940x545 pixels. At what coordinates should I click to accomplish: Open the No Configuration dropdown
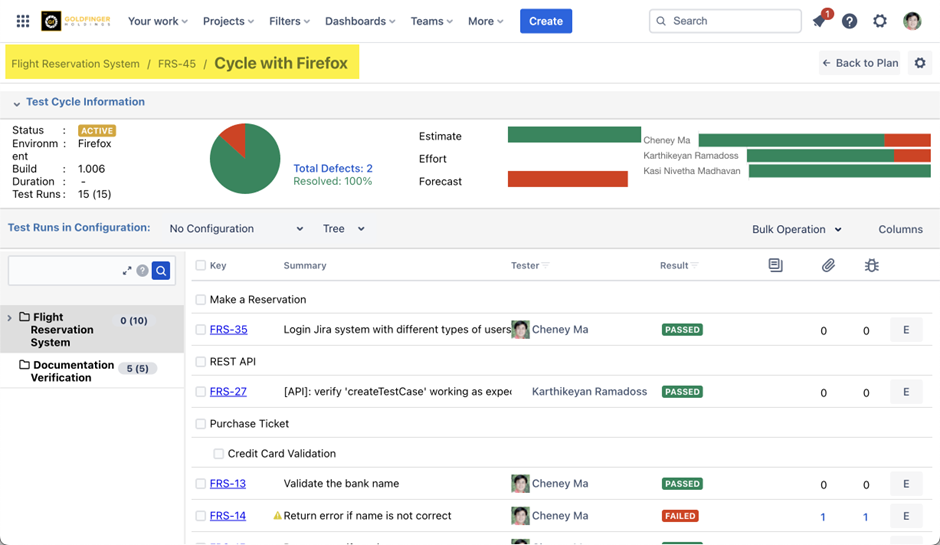pyautogui.click(x=236, y=229)
